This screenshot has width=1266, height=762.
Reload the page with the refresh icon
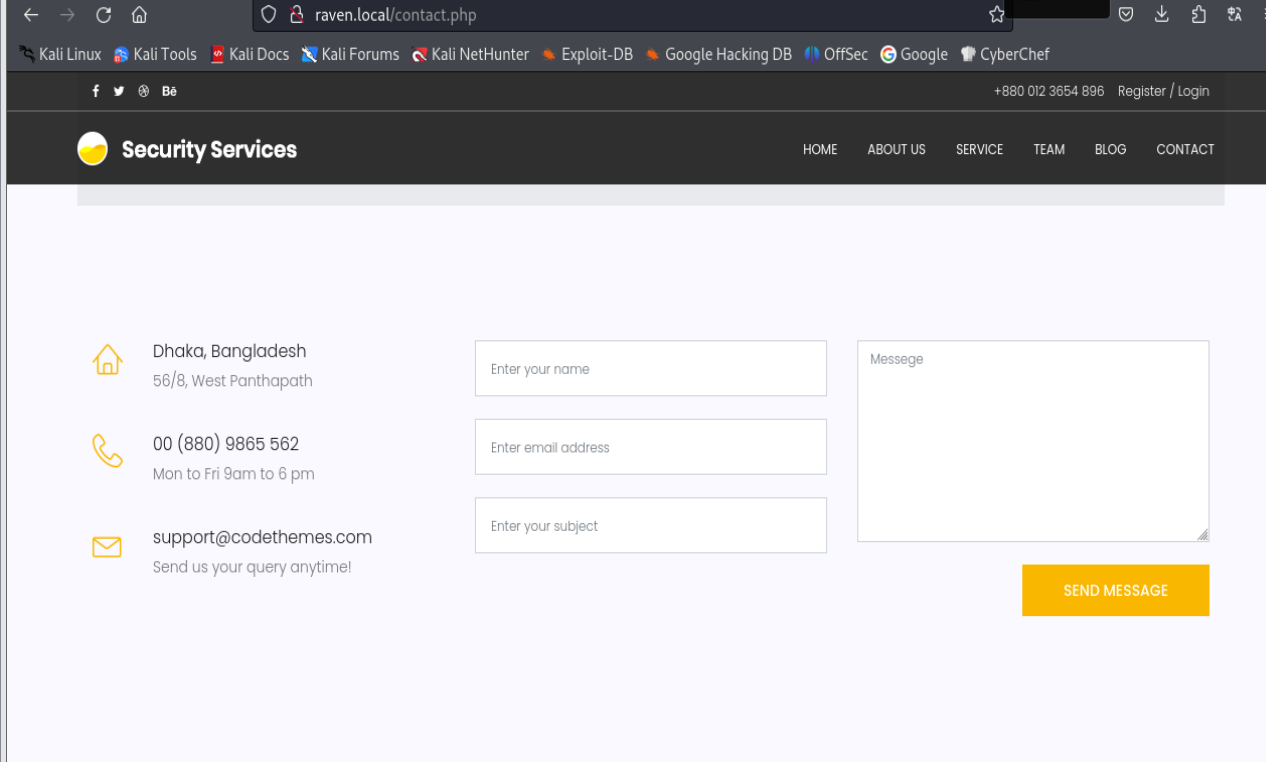[103, 15]
